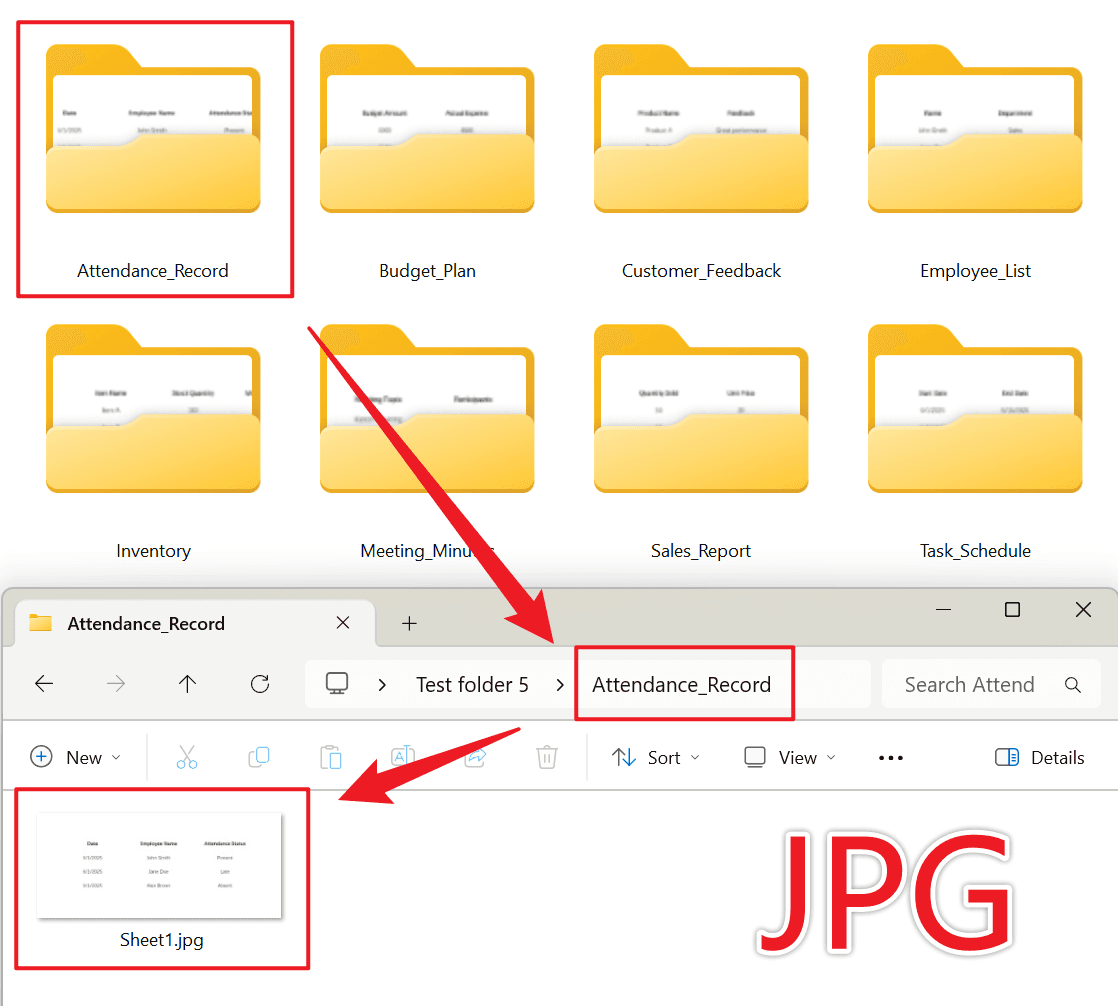This screenshot has height=1006, width=1118.
Task: Expand the Sort options dropdown
Action: pyautogui.click(x=656, y=757)
